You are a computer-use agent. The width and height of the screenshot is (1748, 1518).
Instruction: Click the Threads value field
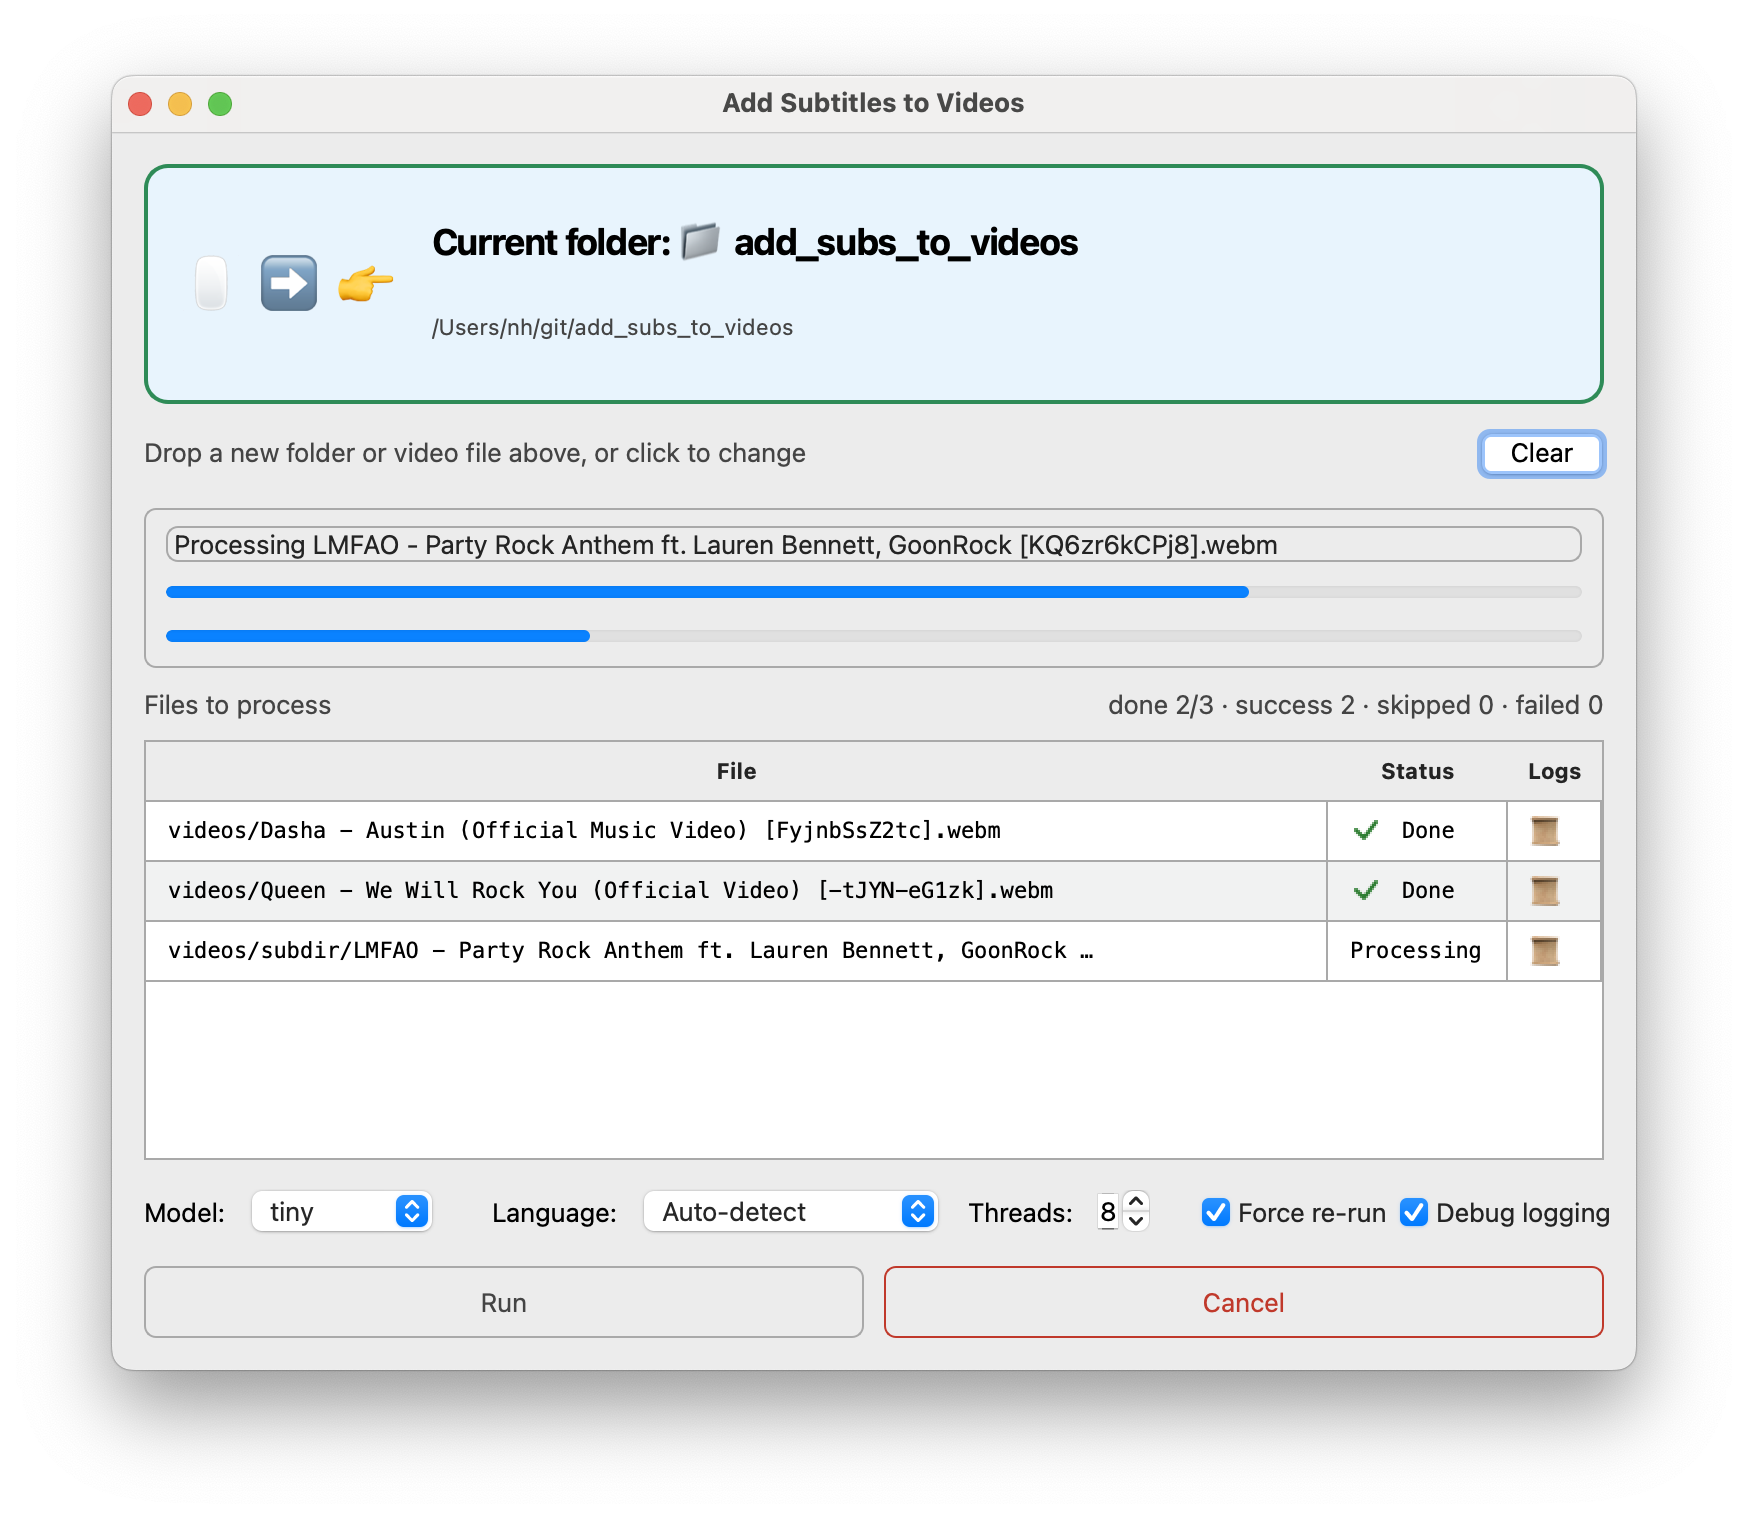coord(1108,1212)
